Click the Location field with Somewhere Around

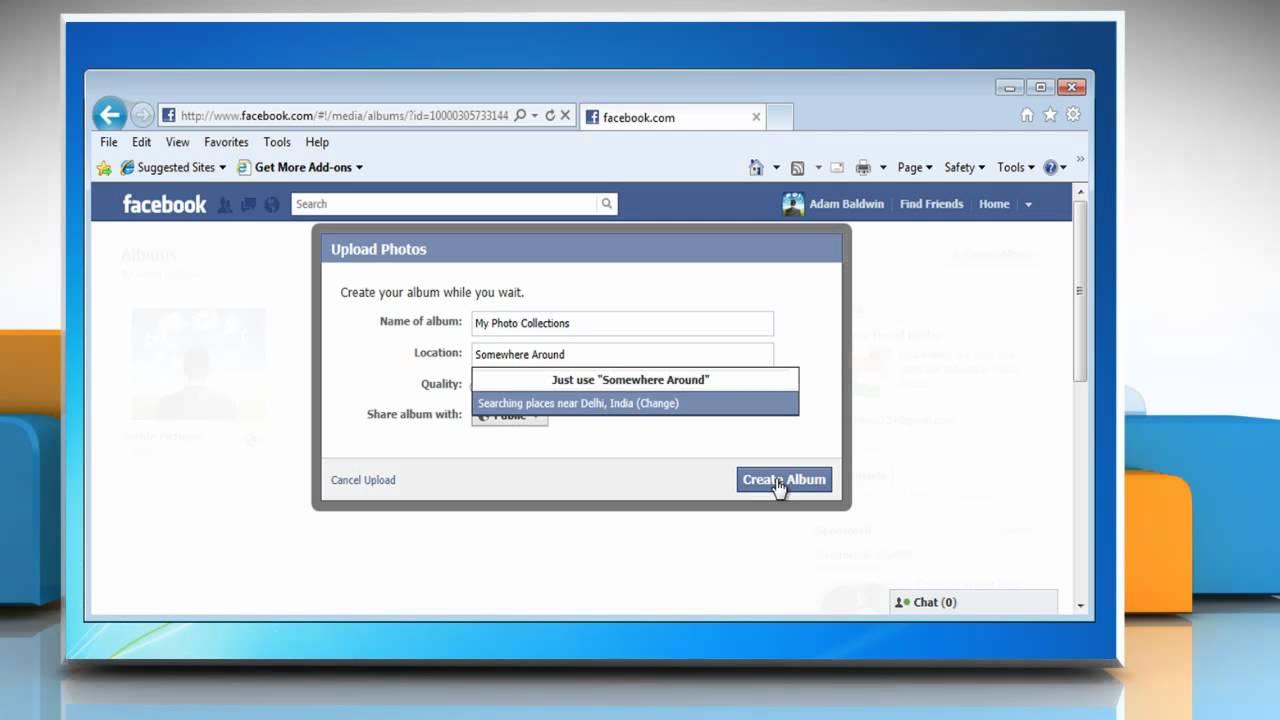(x=622, y=354)
